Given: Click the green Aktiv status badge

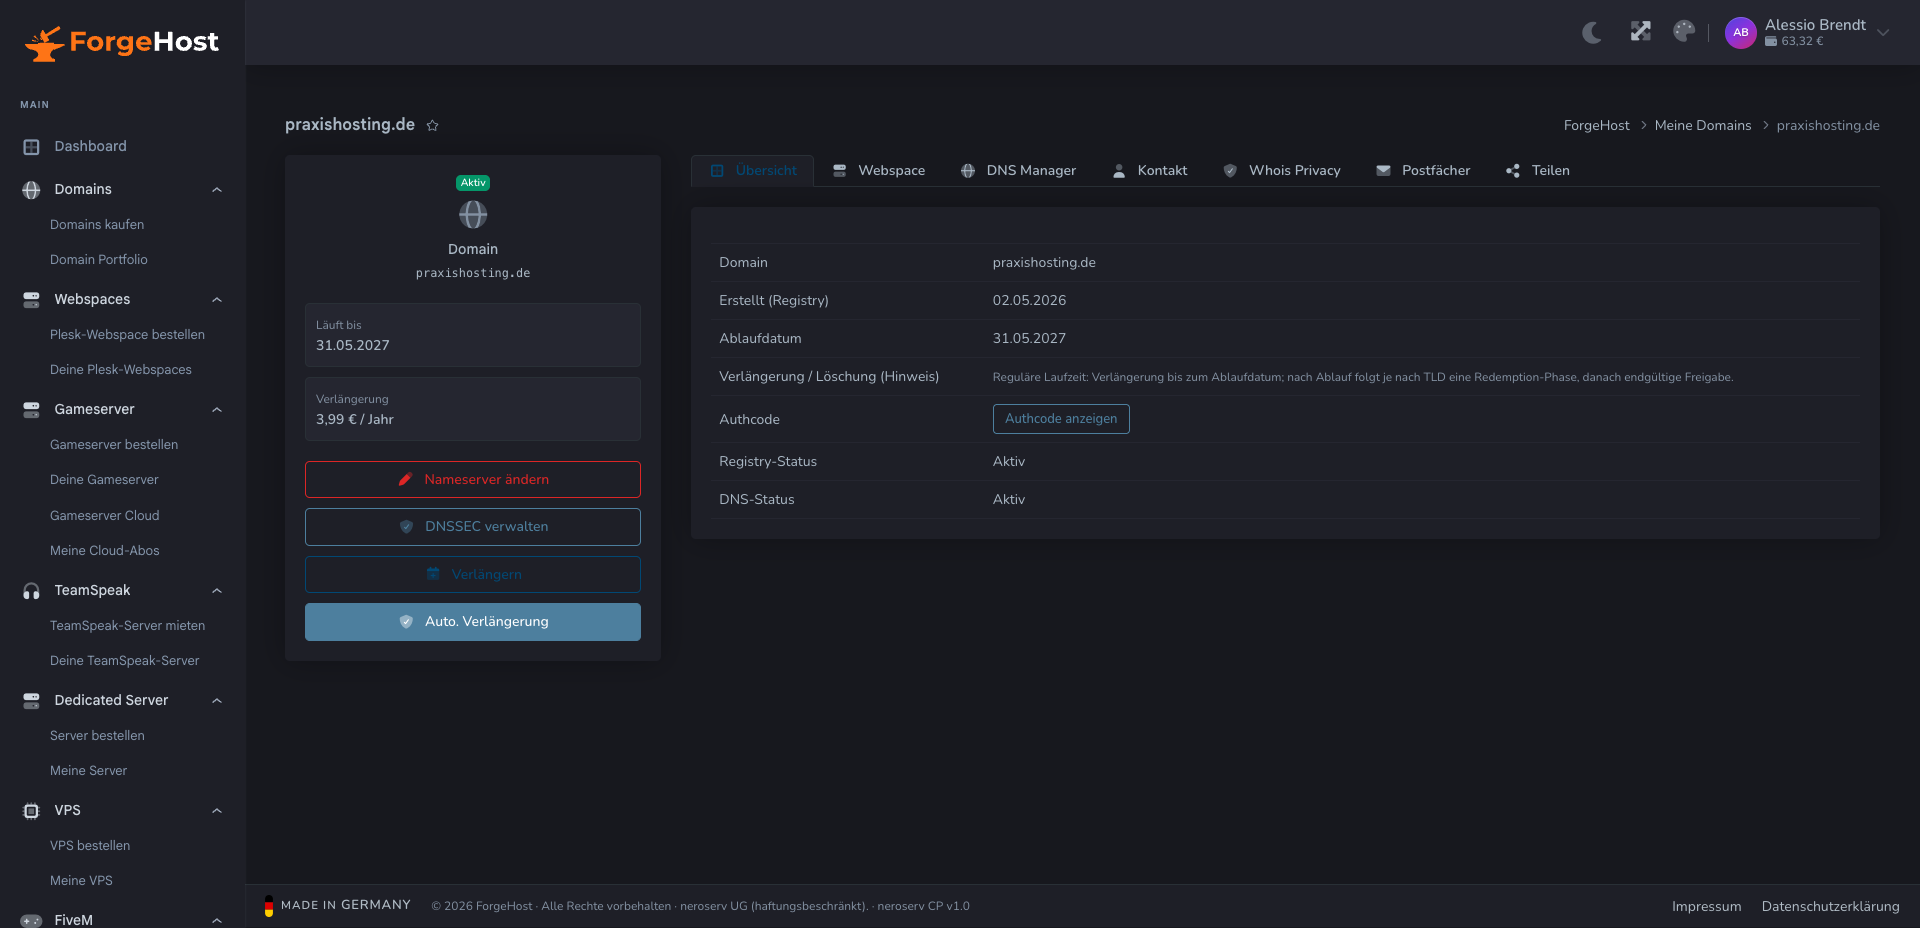Looking at the screenshot, I should pos(473,183).
